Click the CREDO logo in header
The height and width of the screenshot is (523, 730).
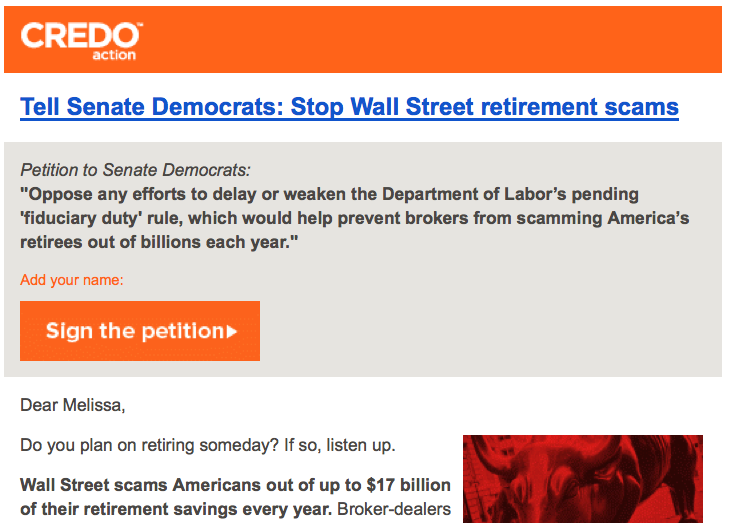coord(81,41)
